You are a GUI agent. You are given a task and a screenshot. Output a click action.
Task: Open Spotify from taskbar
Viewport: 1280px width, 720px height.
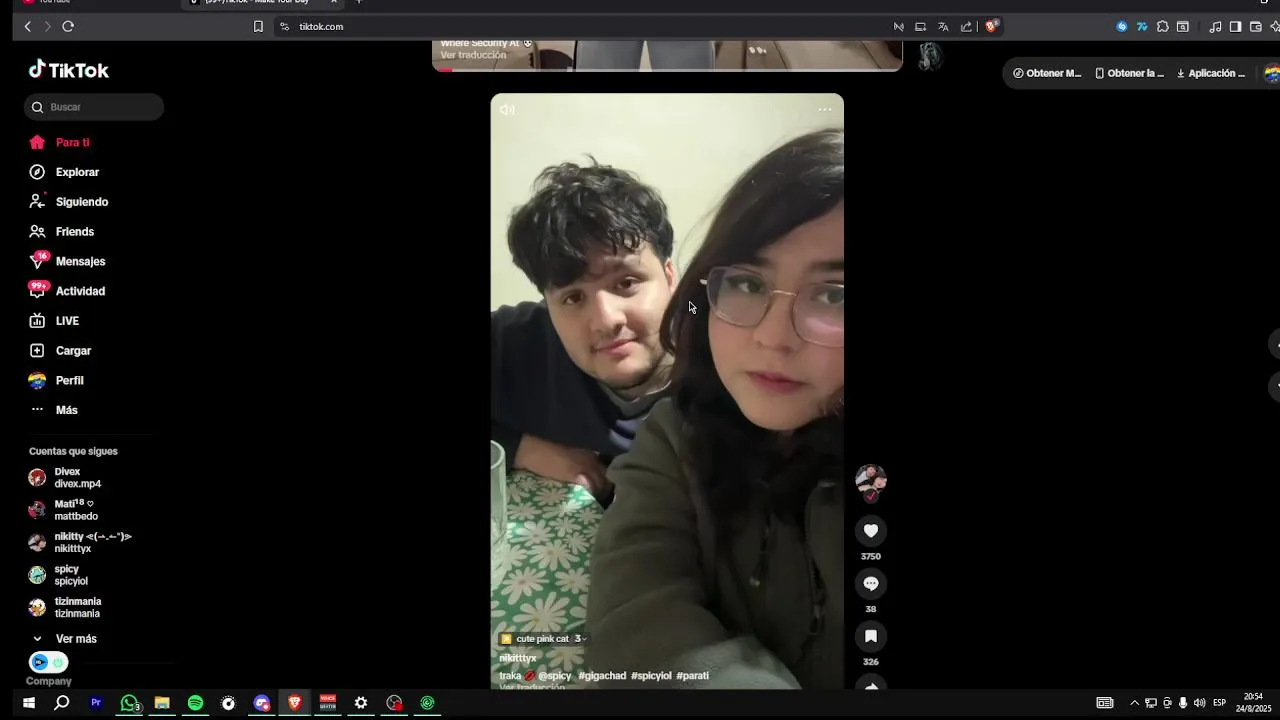click(195, 703)
